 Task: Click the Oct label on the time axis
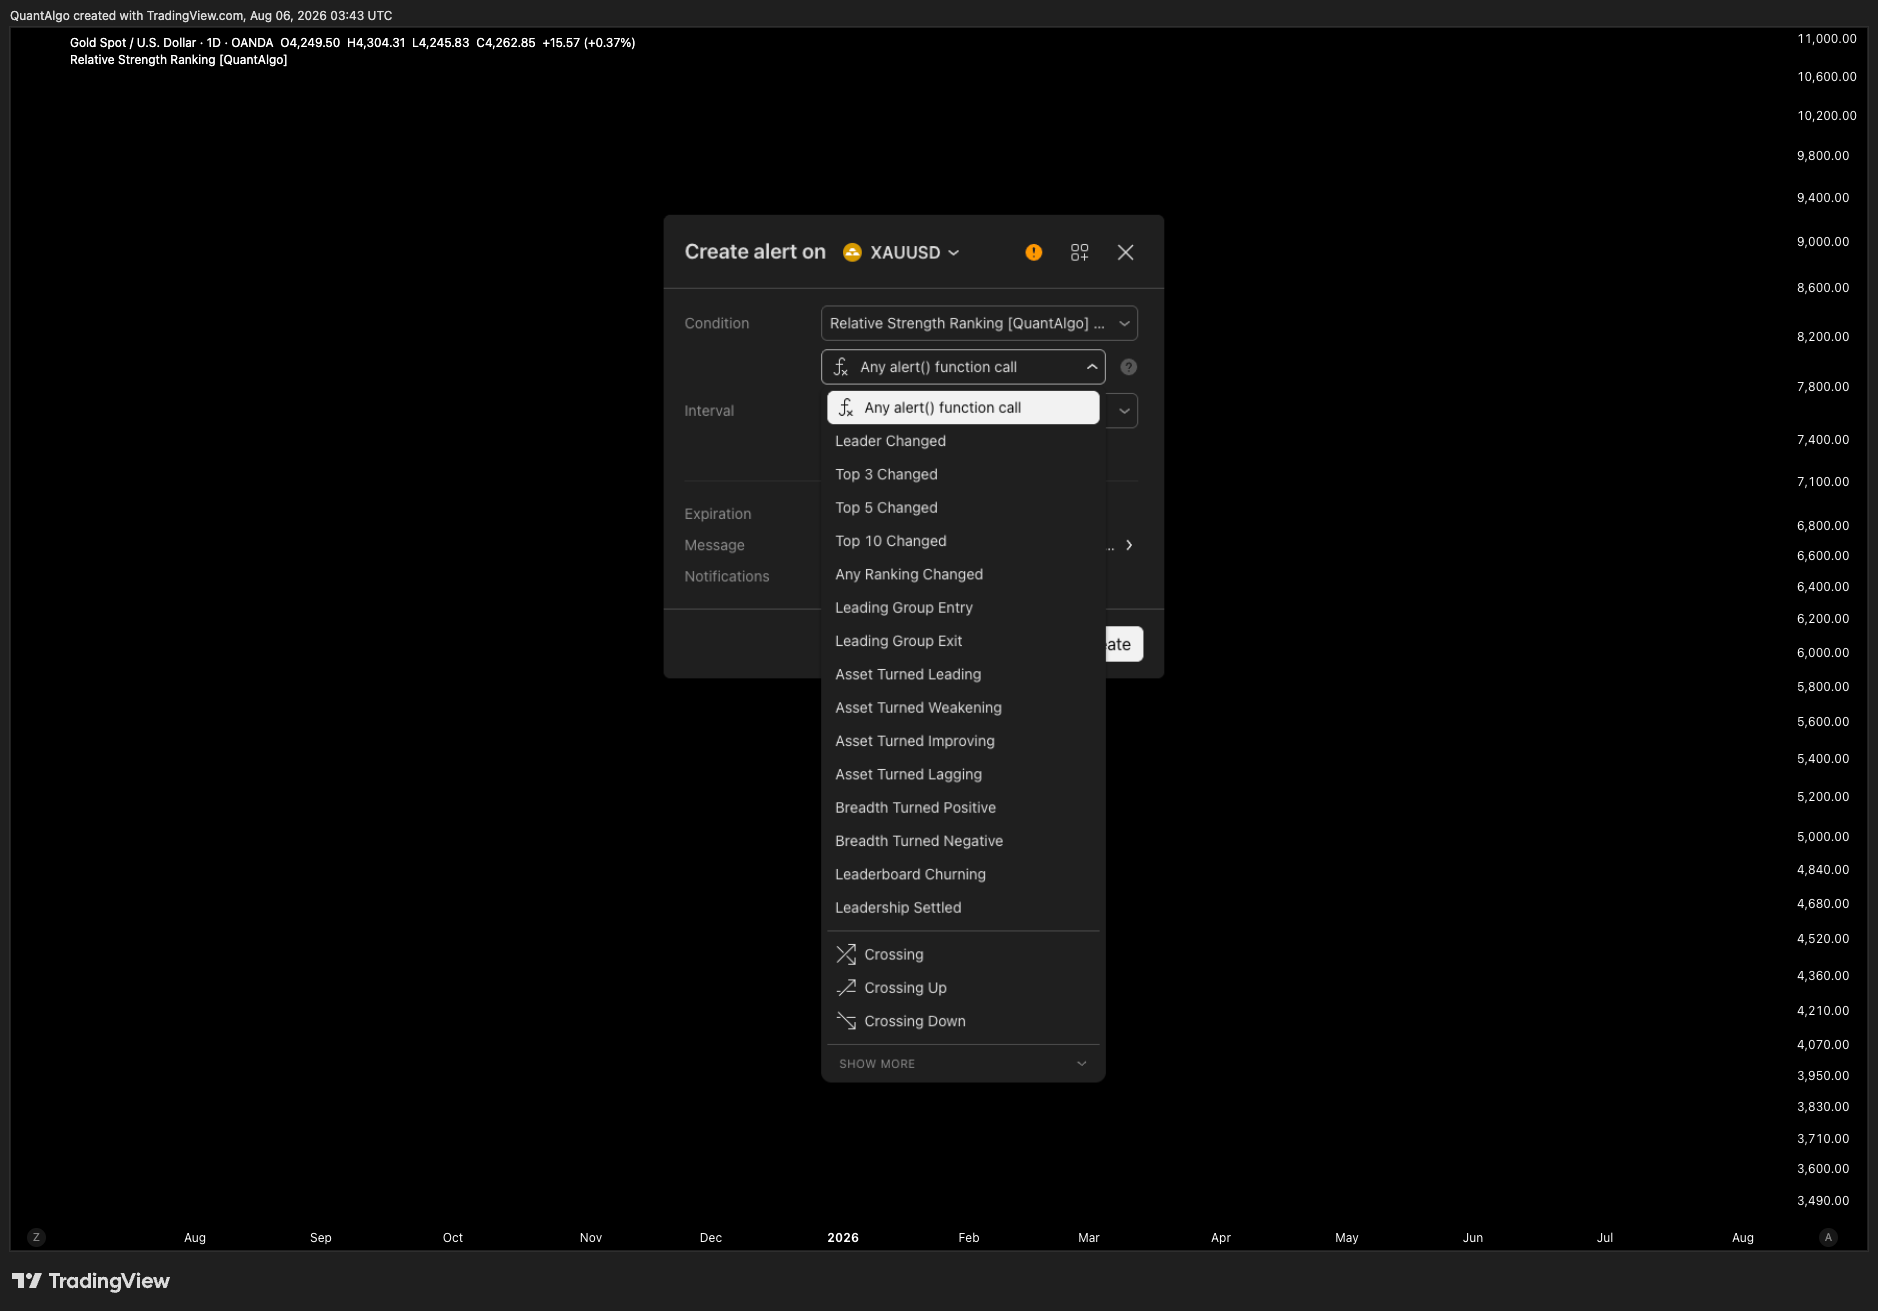click(x=453, y=1238)
